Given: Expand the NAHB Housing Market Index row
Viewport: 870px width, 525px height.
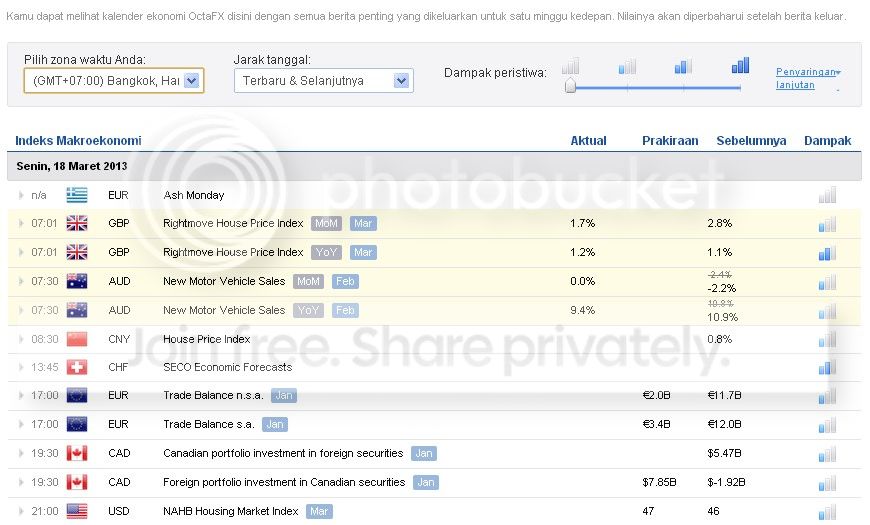Looking at the screenshot, I should (21, 511).
